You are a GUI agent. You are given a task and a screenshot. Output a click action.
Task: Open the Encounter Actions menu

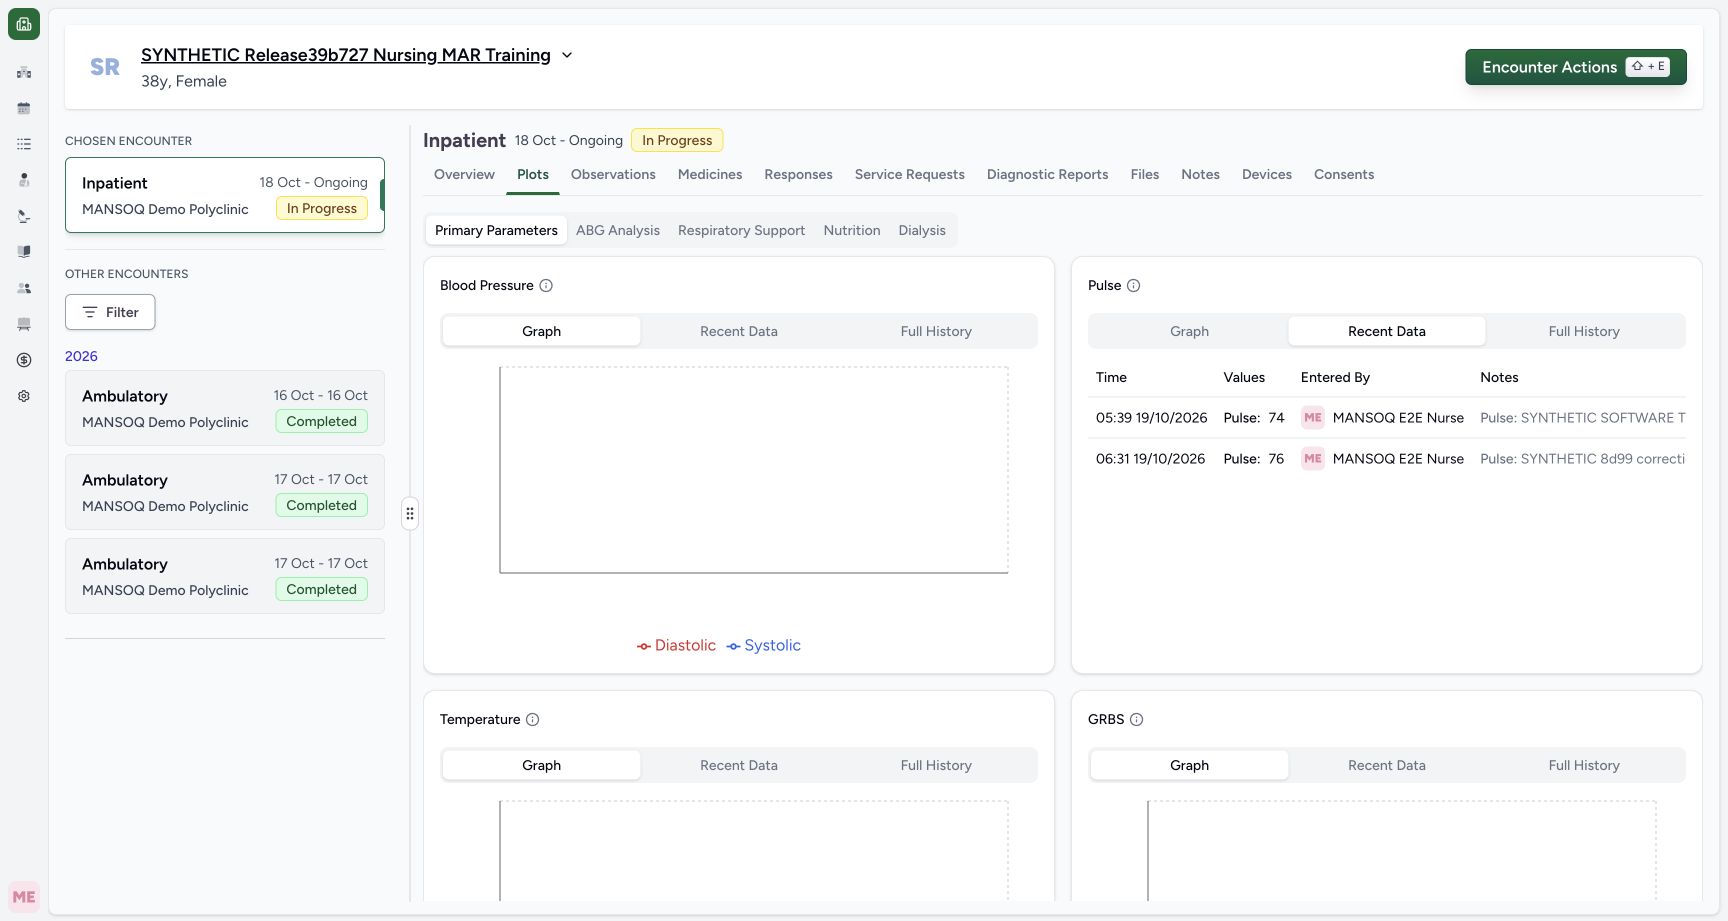click(1576, 67)
